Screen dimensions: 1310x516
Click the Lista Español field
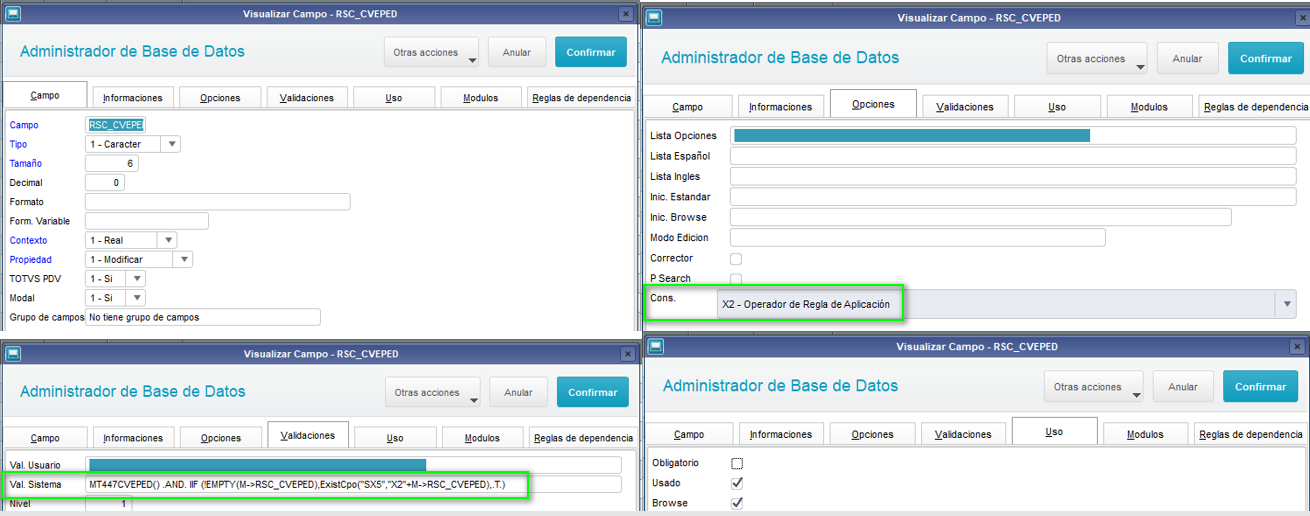(1013, 156)
